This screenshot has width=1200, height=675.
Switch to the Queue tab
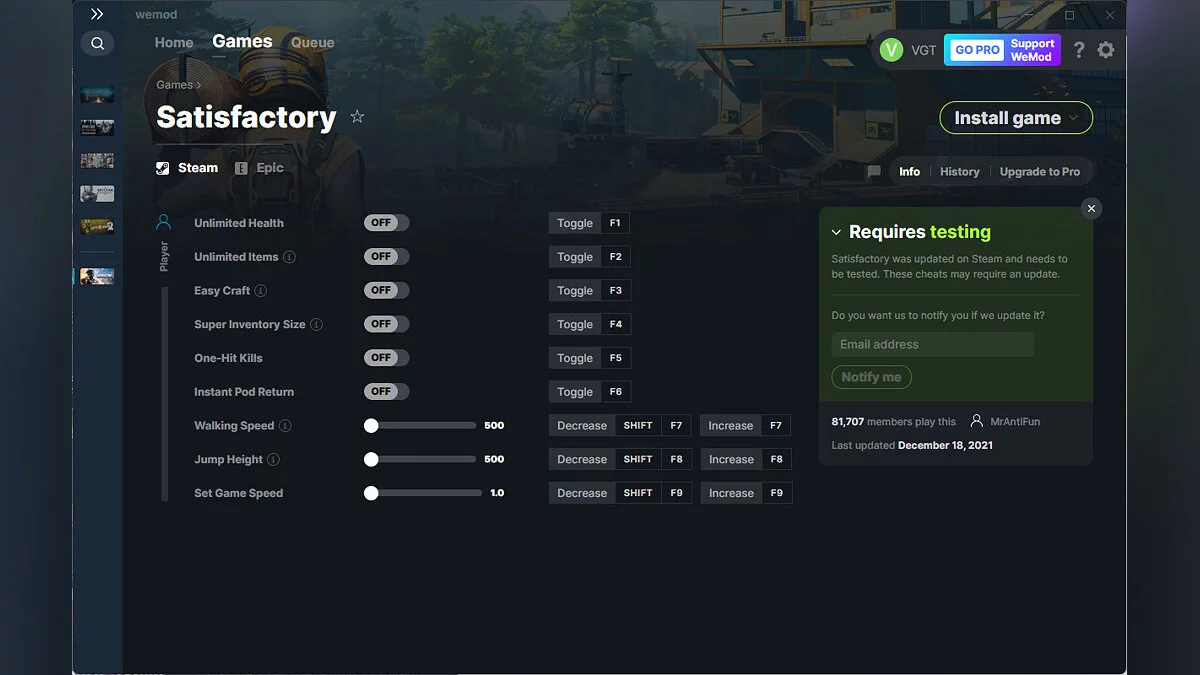[312, 43]
